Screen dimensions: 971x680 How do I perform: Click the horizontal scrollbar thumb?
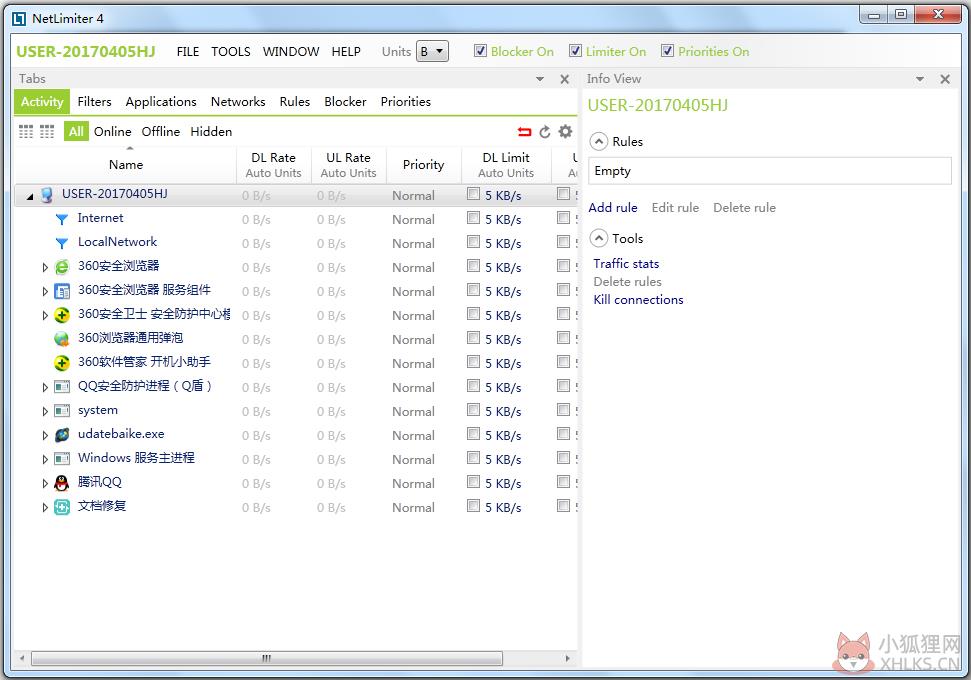pos(266,658)
